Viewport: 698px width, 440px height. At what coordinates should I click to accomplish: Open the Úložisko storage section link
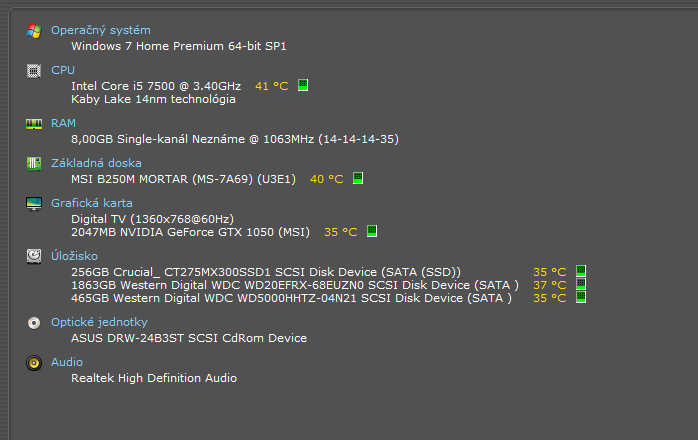click(74, 256)
